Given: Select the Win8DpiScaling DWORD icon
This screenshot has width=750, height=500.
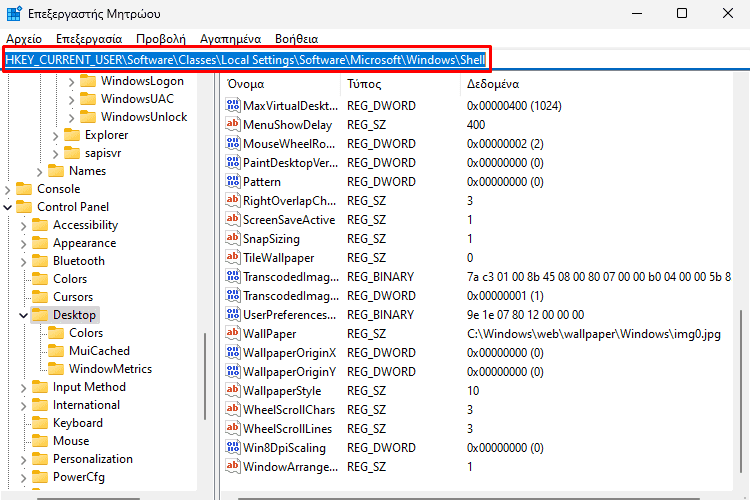Looking at the screenshot, I should pos(233,447).
